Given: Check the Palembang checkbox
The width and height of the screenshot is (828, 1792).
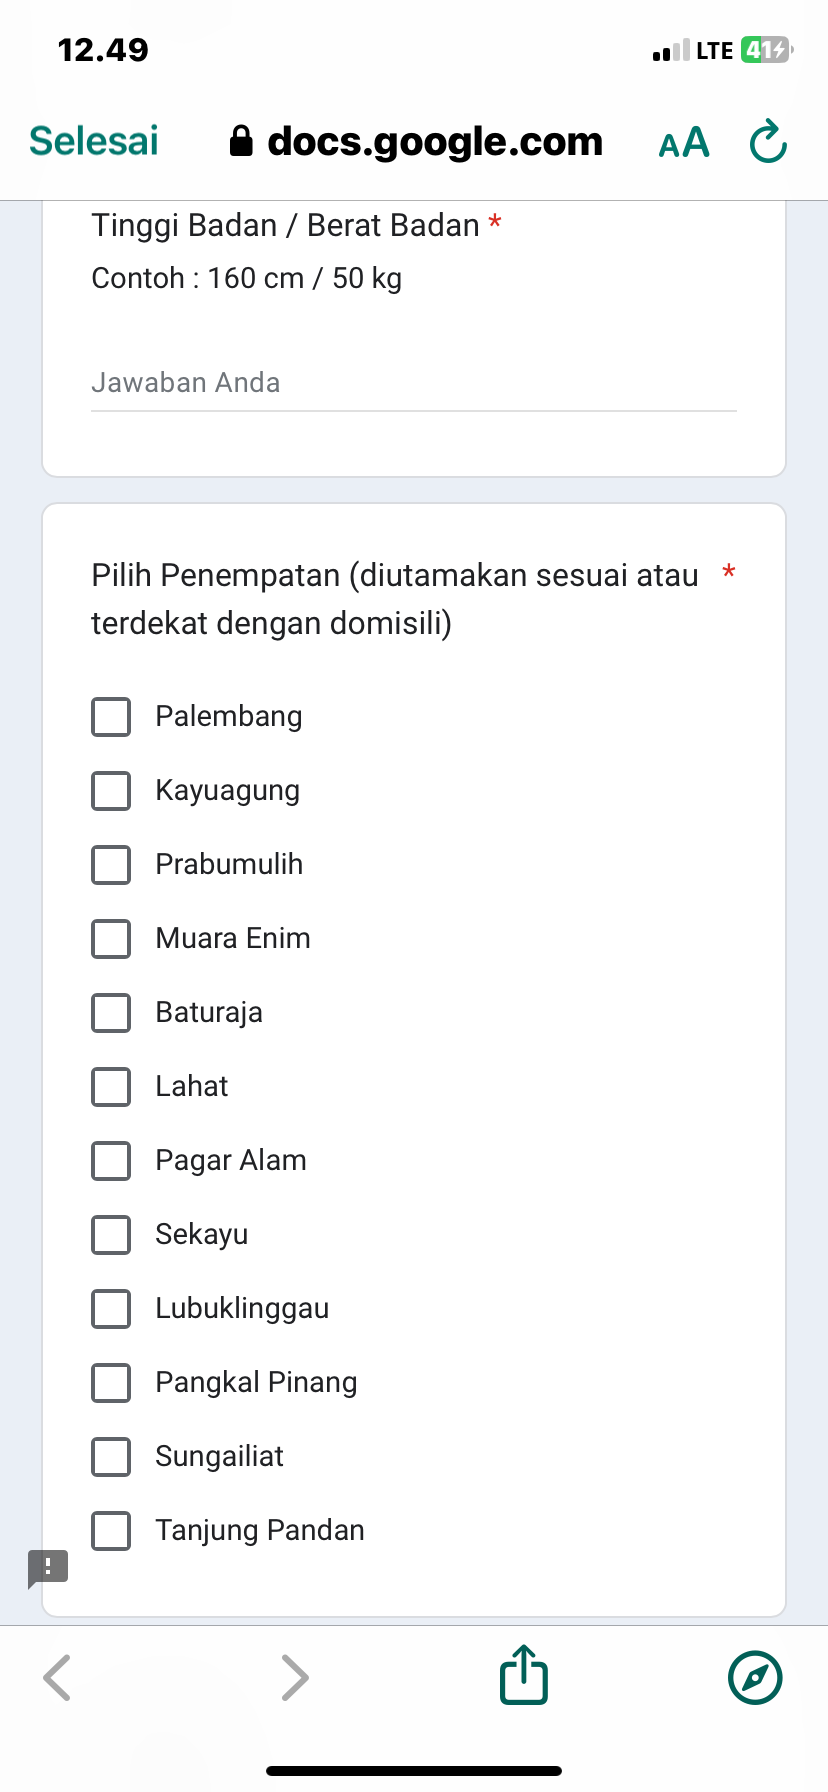Looking at the screenshot, I should click(x=111, y=717).
